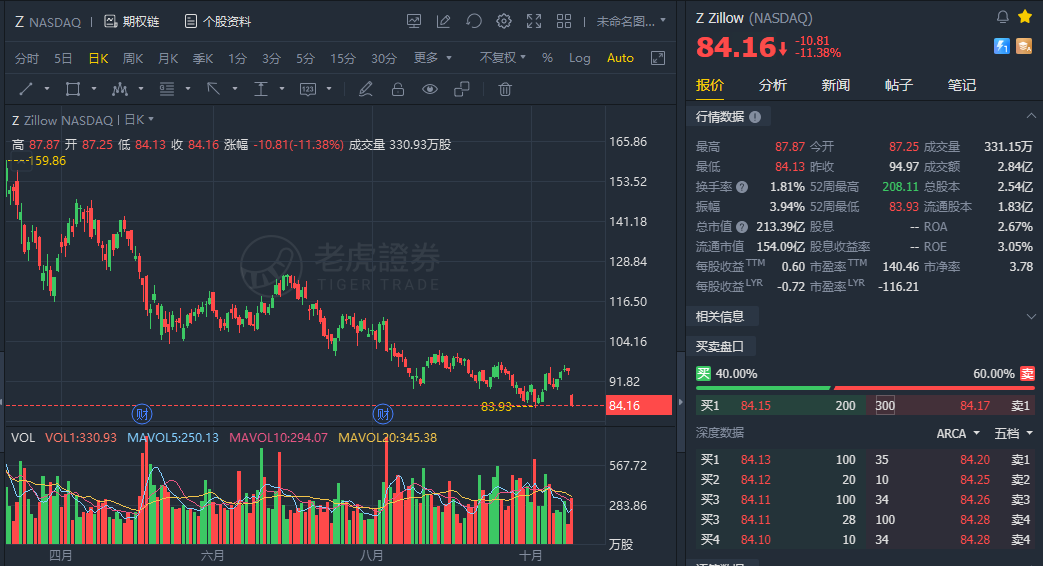This screenshot has width=1043, height=566.
Task: Select the 30分 timeframe
Action: click(384, 59)
